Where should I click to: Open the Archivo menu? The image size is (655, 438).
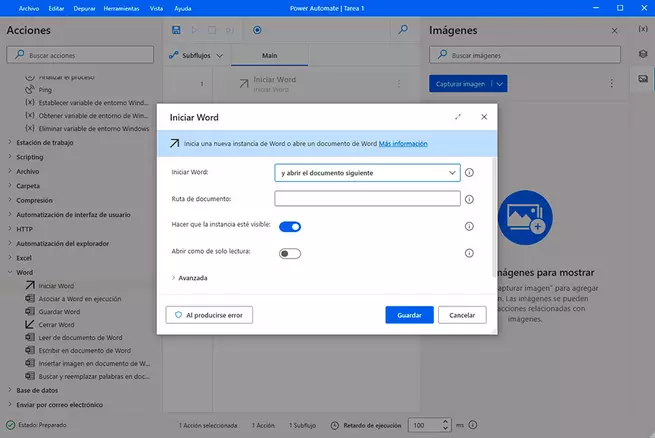point(29,8)
